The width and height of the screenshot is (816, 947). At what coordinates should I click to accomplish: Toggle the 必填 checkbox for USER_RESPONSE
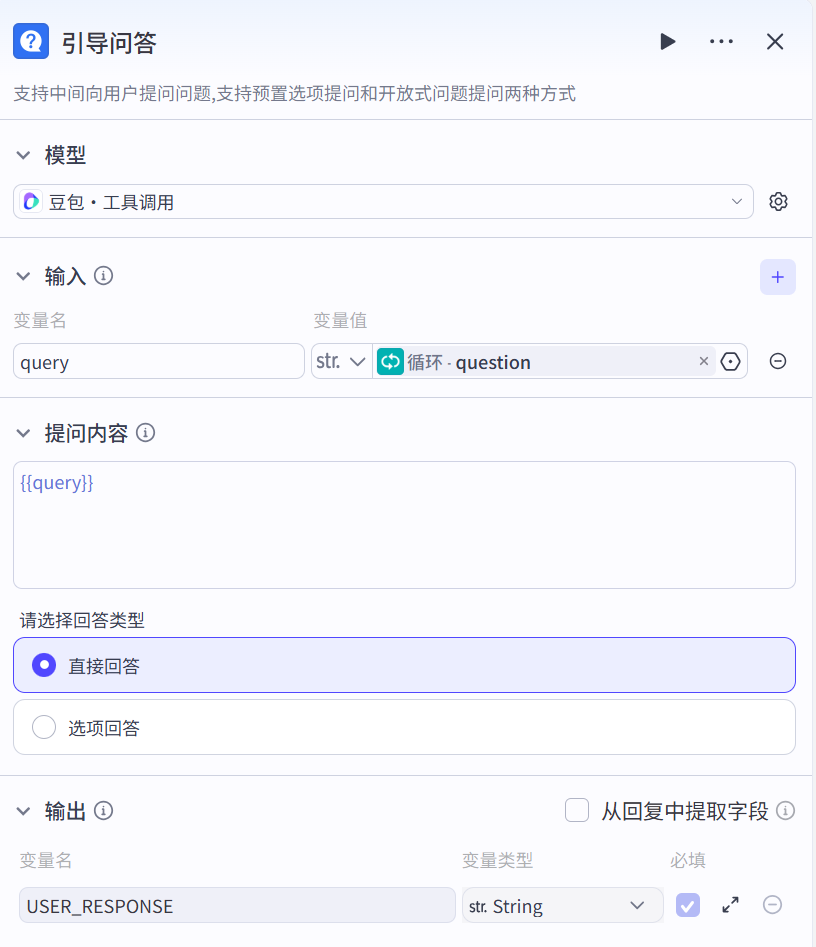point(688,905)
